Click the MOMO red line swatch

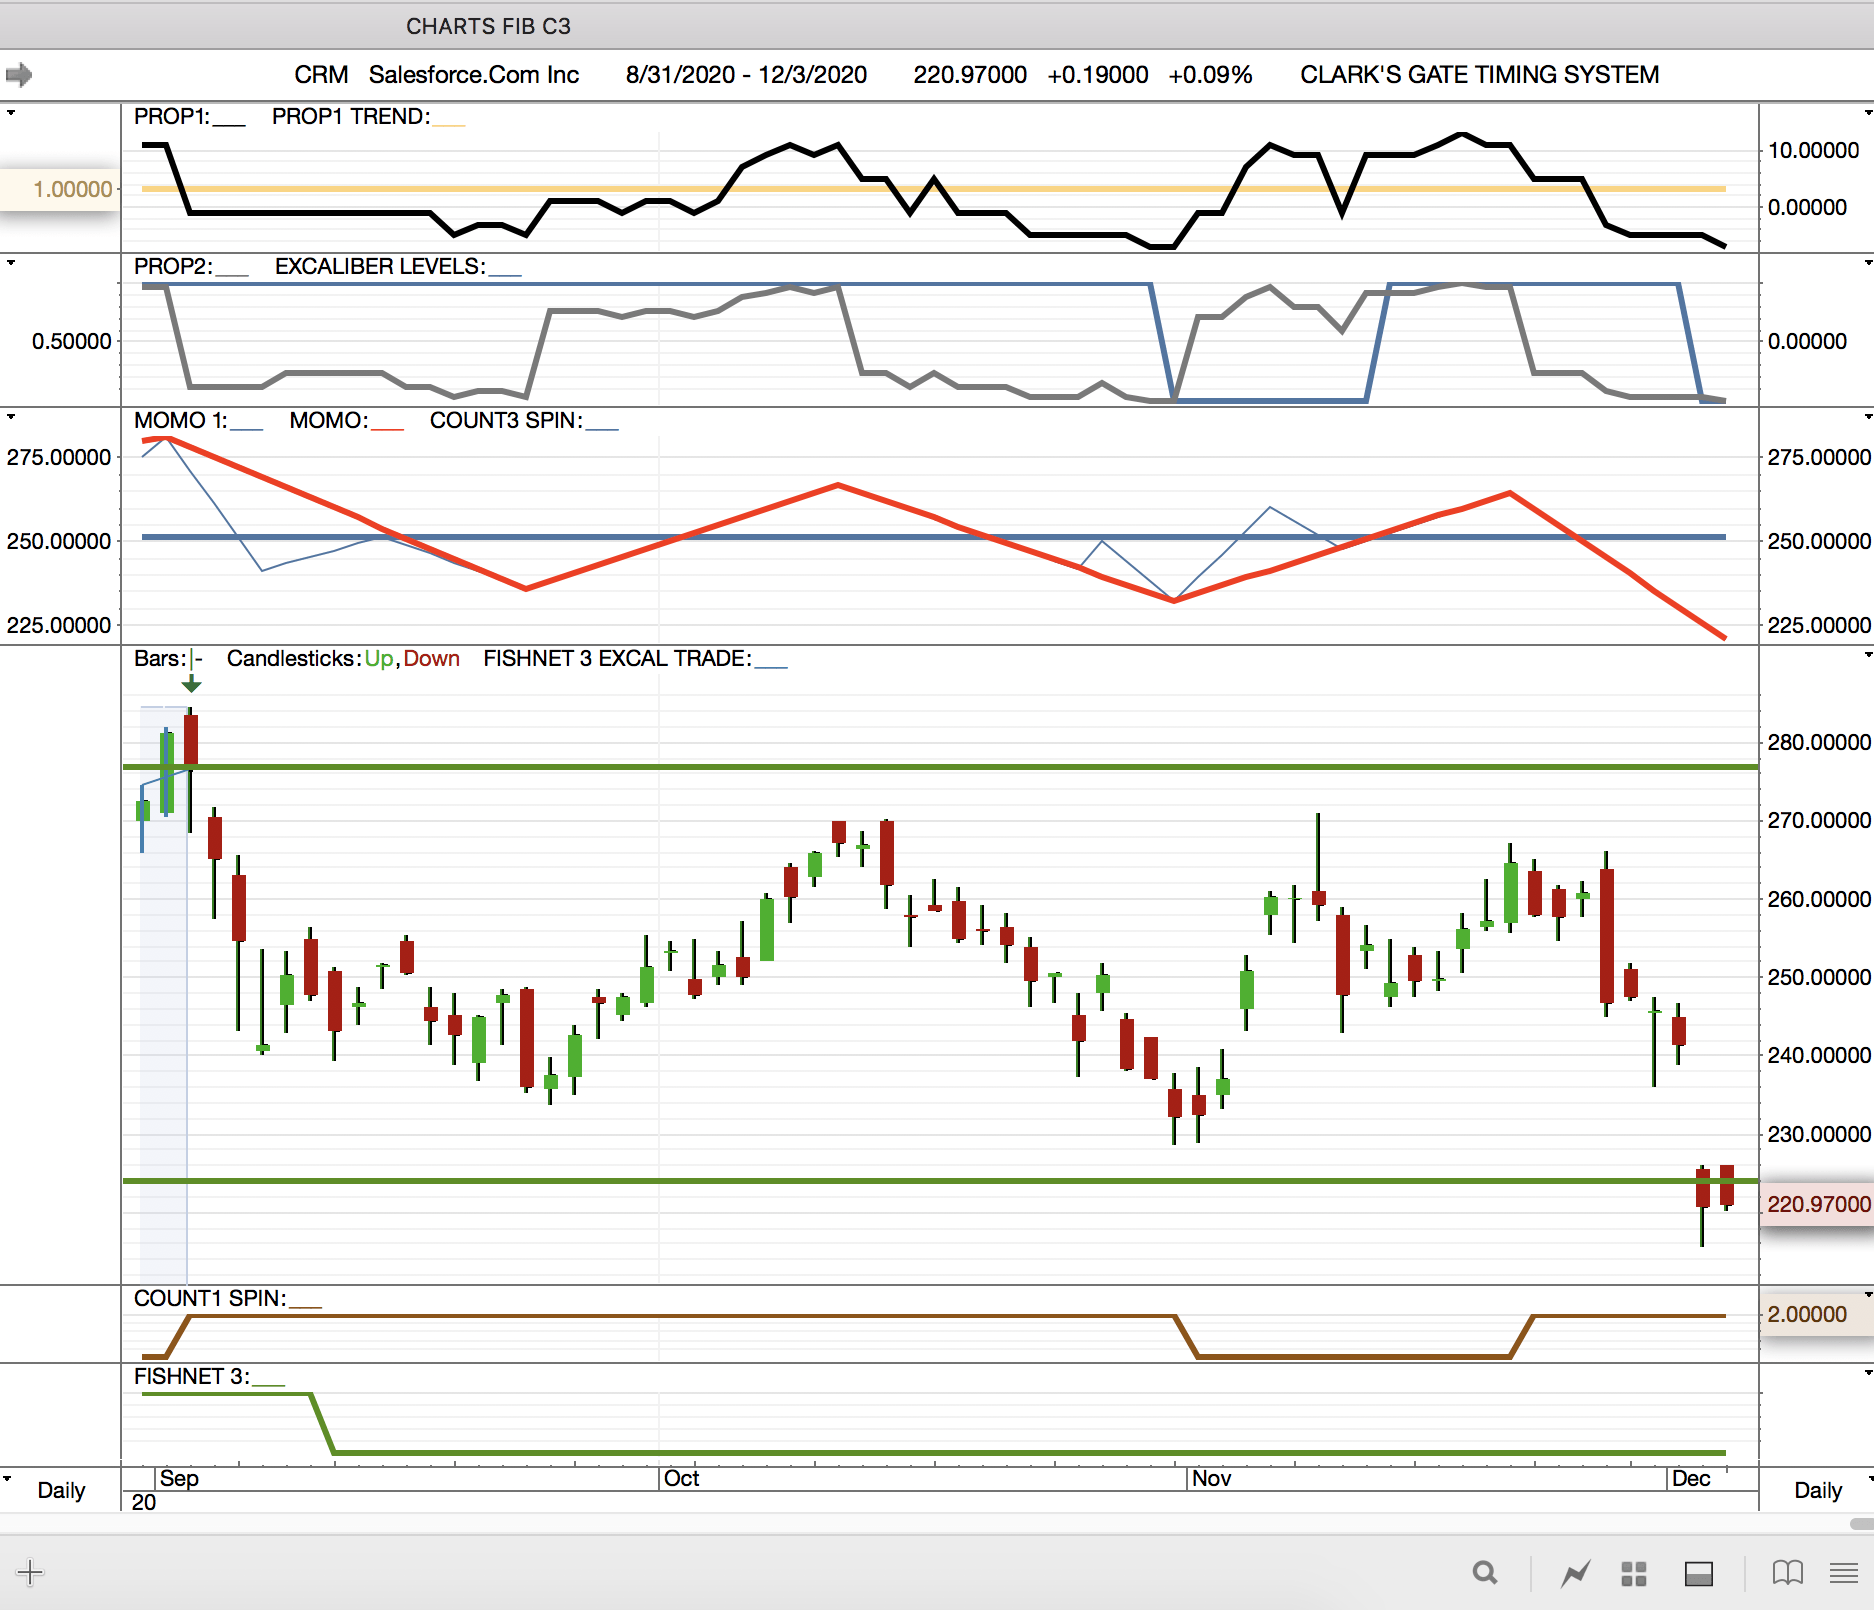387,428
